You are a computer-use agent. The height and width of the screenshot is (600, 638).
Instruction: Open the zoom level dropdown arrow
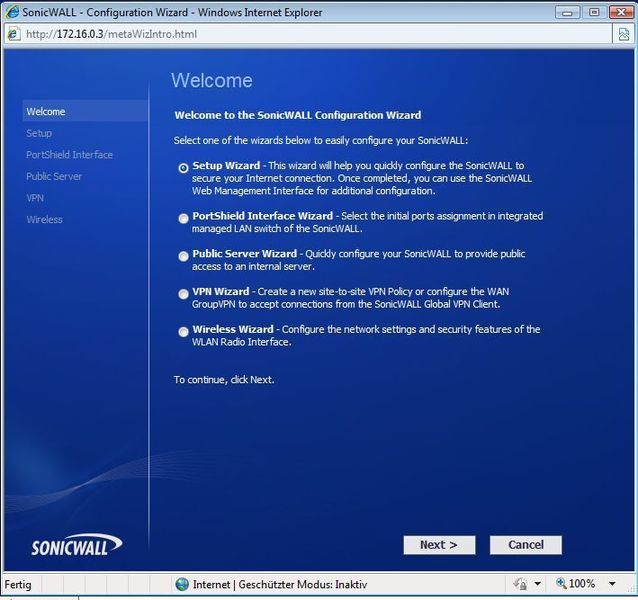pos(612,585)
